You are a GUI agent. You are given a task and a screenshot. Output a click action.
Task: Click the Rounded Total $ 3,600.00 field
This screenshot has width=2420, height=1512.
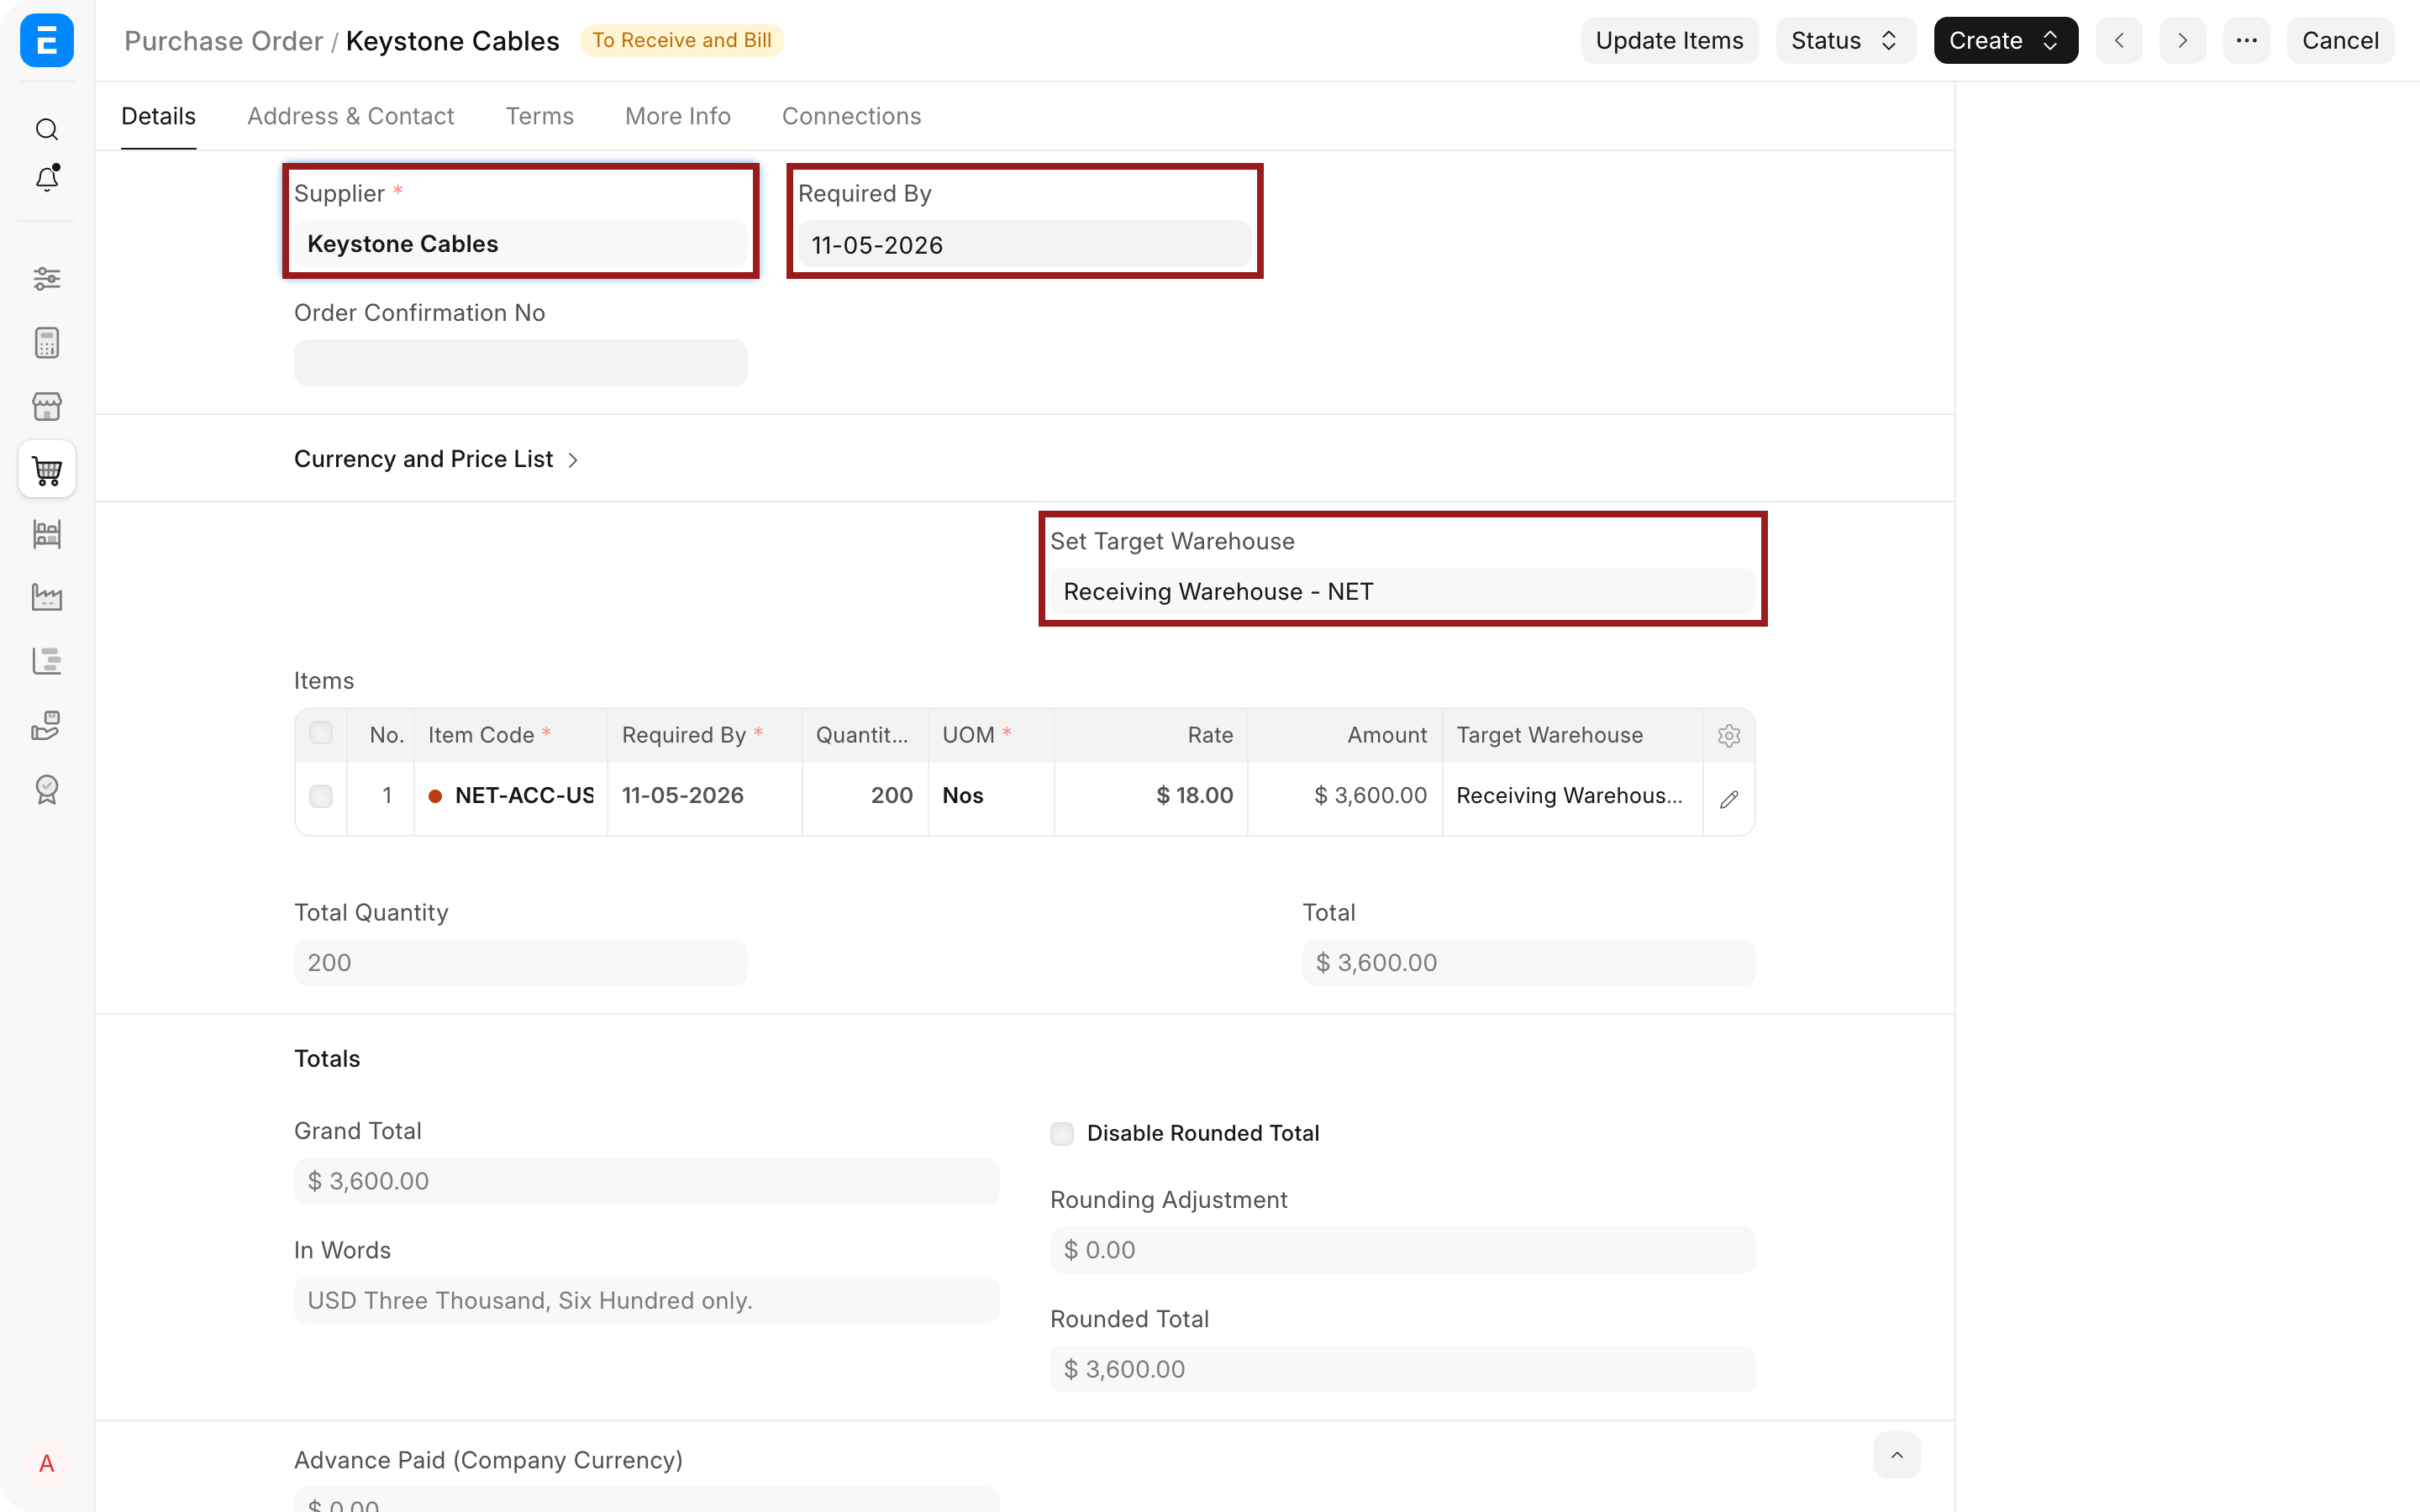pos(1402,1369)
